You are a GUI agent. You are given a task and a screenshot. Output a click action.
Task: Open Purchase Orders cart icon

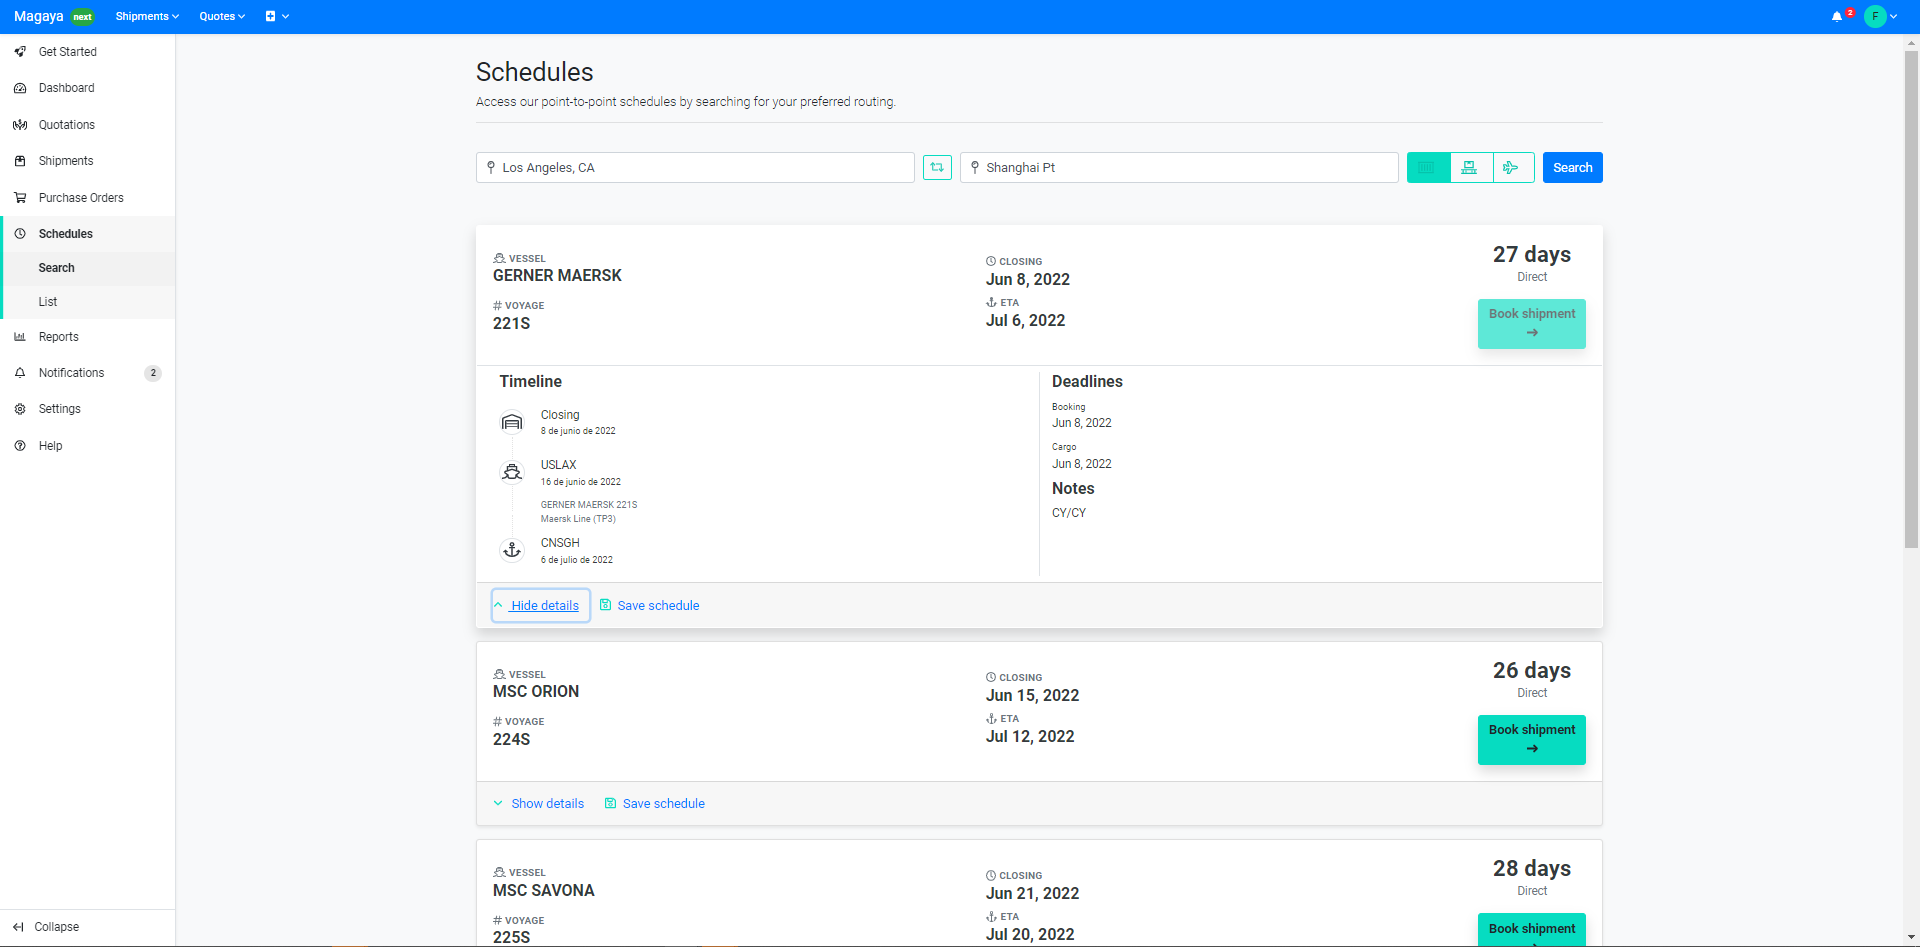(20, 198)
